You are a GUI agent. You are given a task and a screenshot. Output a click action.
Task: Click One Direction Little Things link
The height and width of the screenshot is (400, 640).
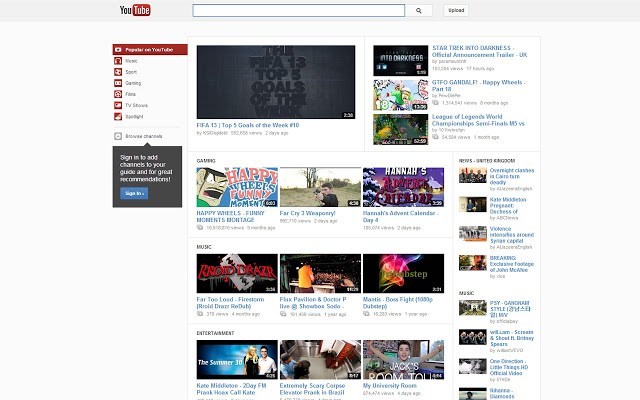pos(509,367)
